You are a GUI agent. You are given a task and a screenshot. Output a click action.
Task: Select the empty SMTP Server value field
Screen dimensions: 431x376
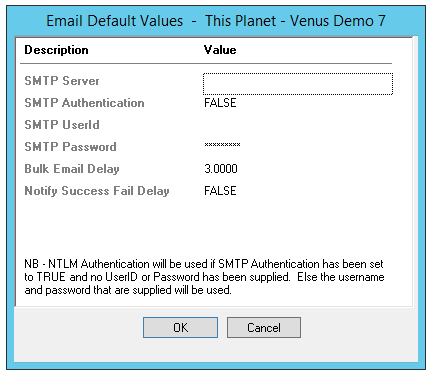(x=298, y=84)
